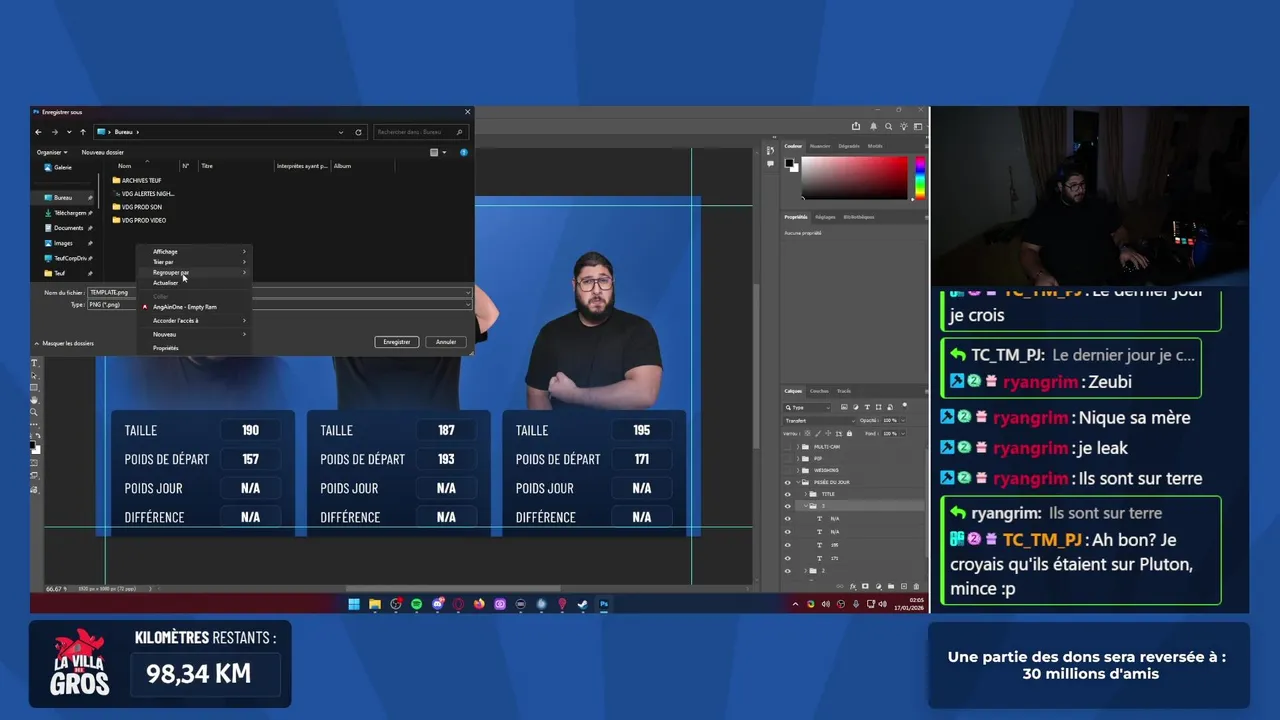1280x720 pixels.
Task: Collapse the PESÉE DU JOUR layer group
Action: [798, 482]
